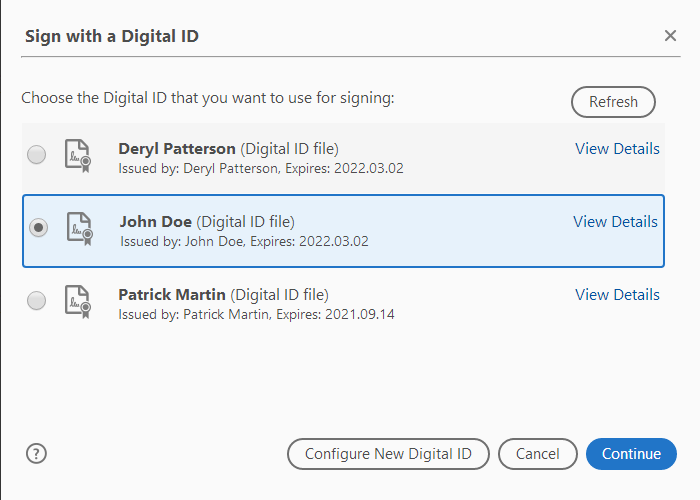Continue with the selected Digital ID

[x=631, y=454]
